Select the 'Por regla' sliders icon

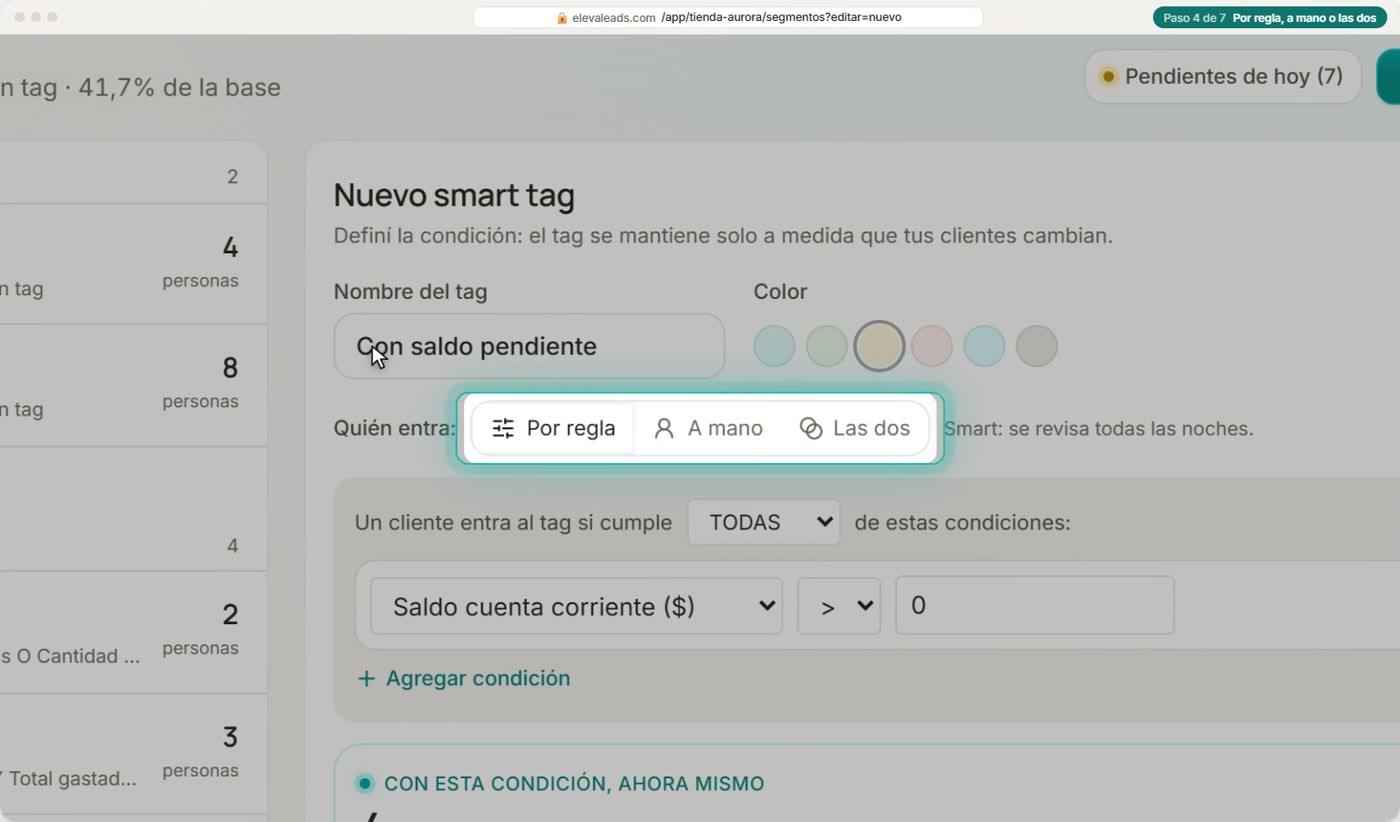(x=503, y=428)
